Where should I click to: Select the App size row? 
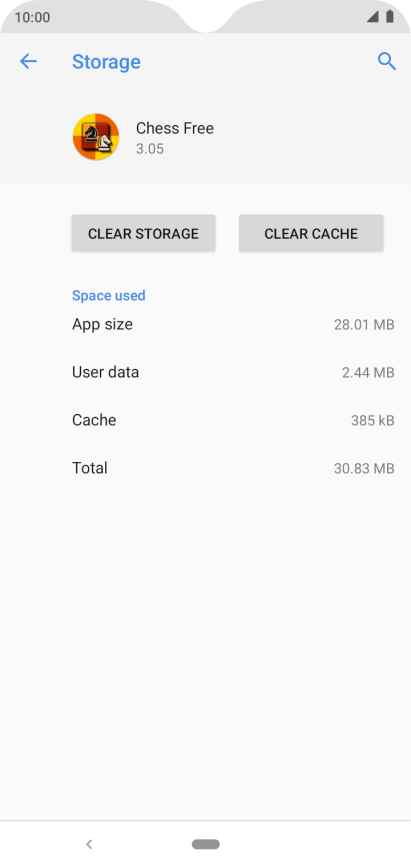(x=233, y=324)
